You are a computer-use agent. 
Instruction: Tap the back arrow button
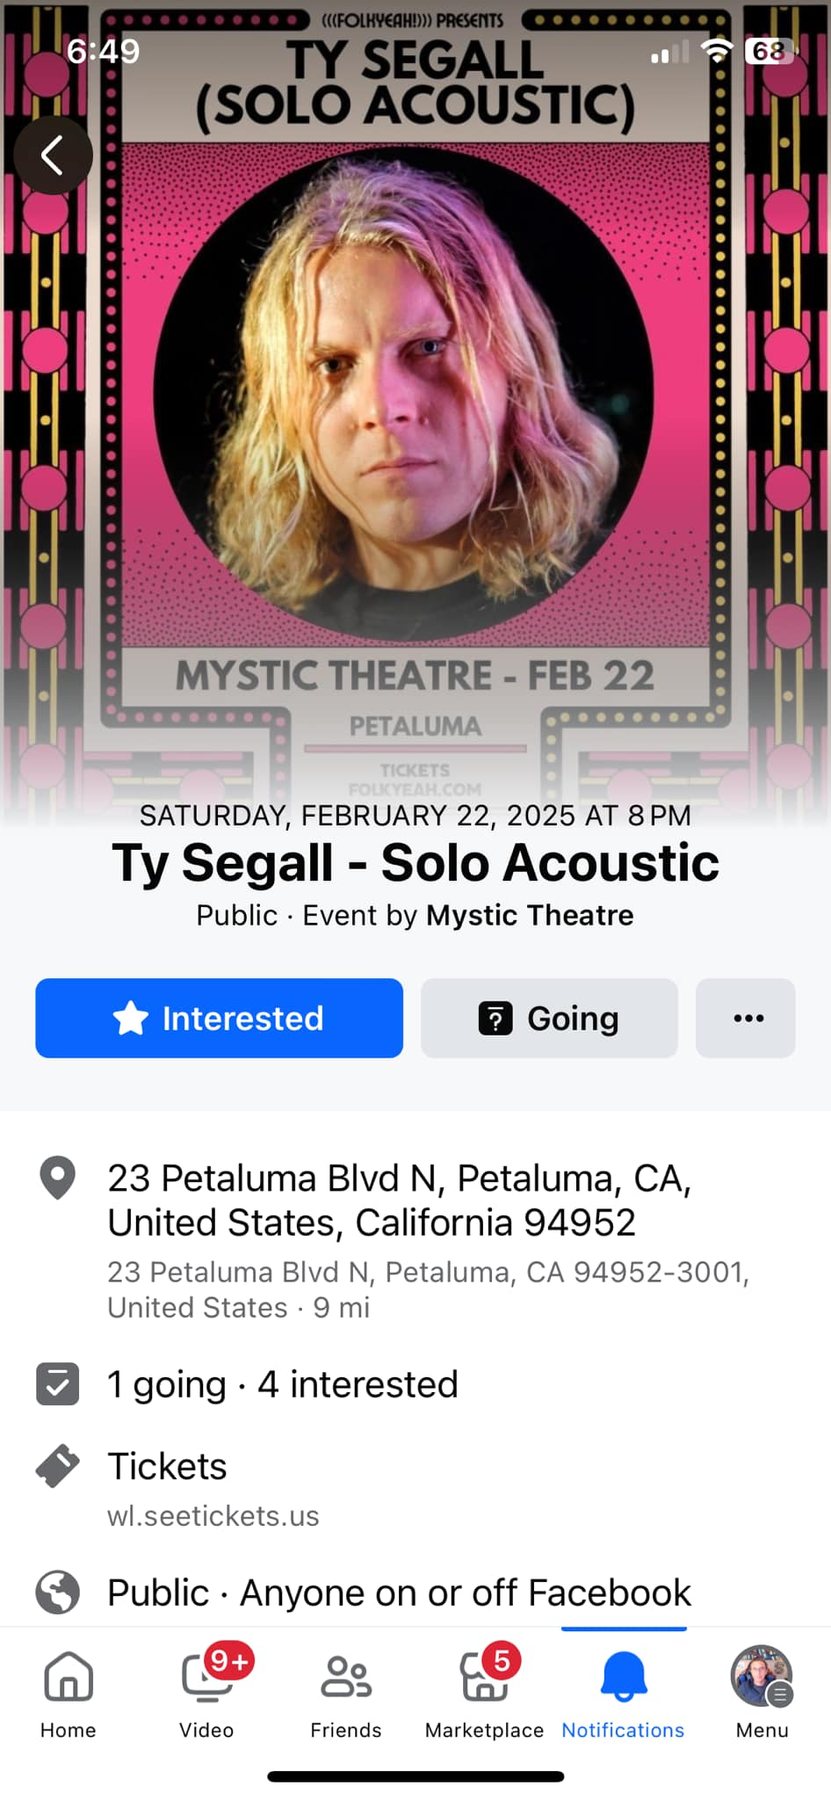pyautogui.click(x=53, y=155)
